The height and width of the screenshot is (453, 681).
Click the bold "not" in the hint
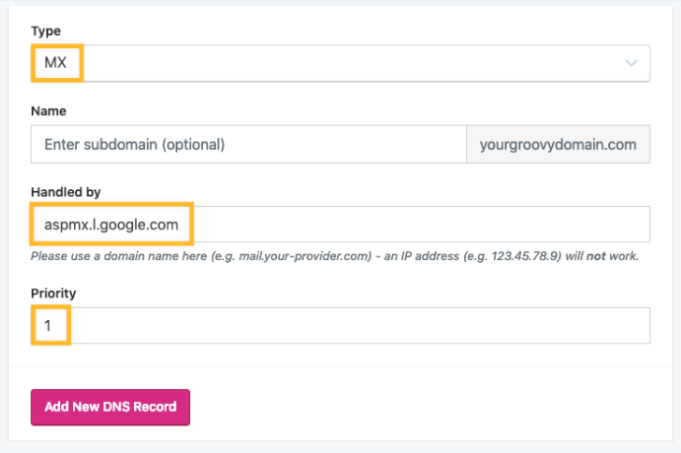point(602,256)
